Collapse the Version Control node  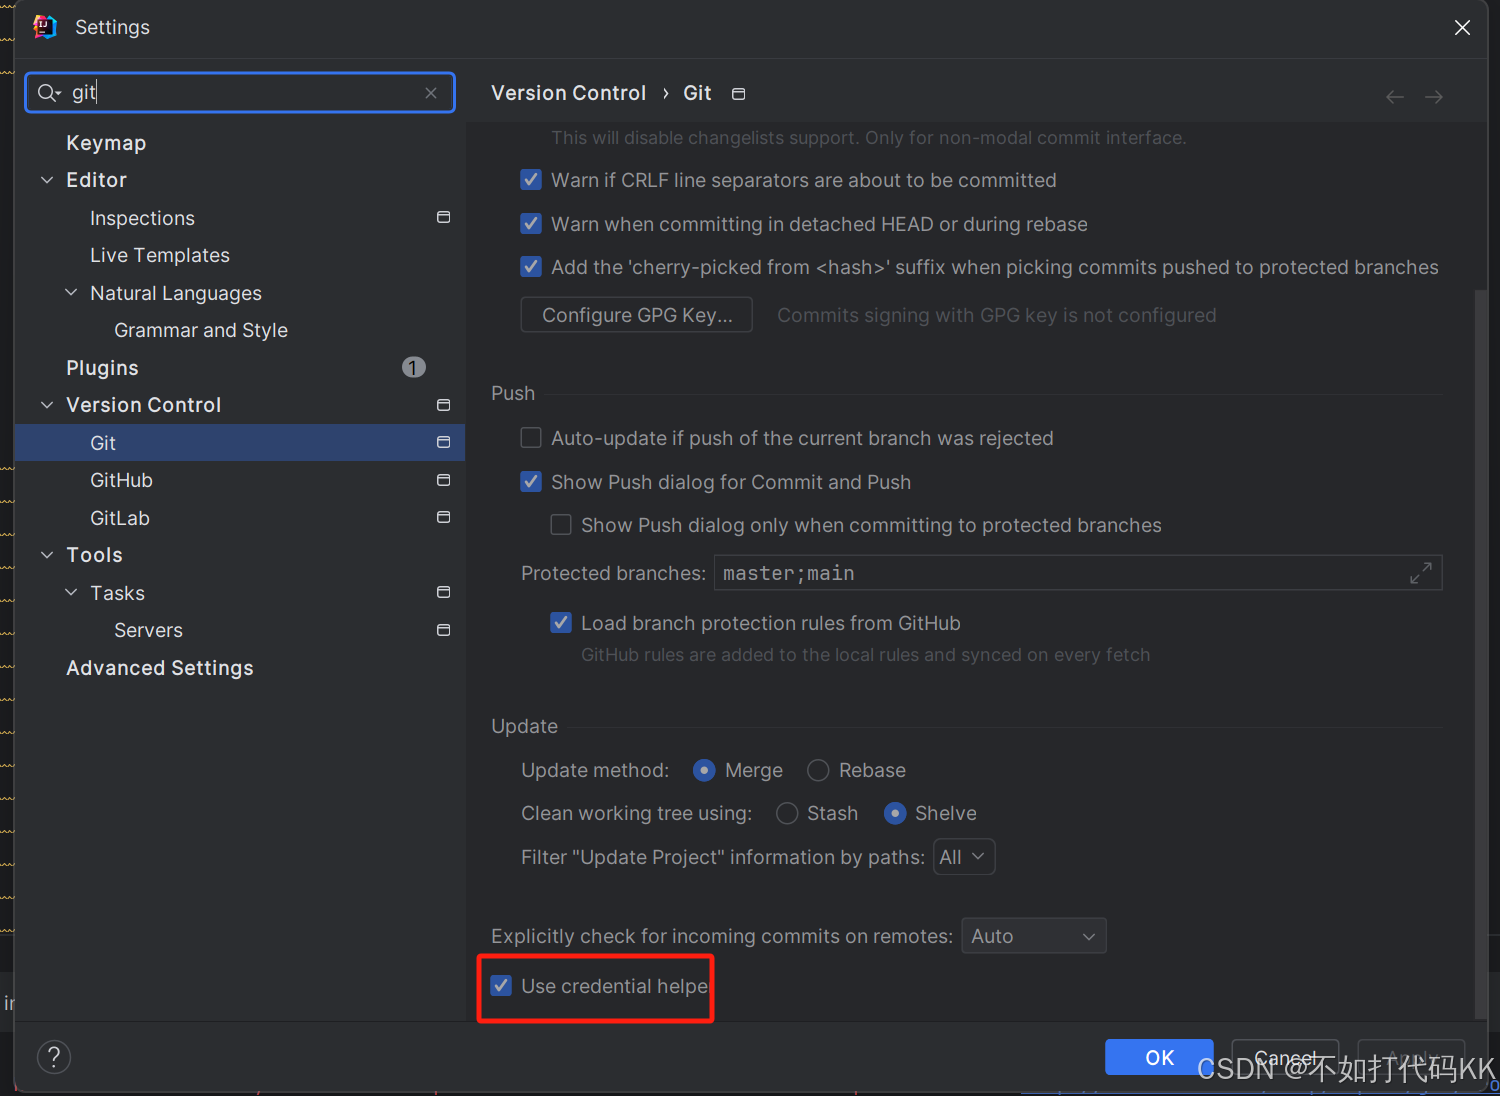pos(47,405)
